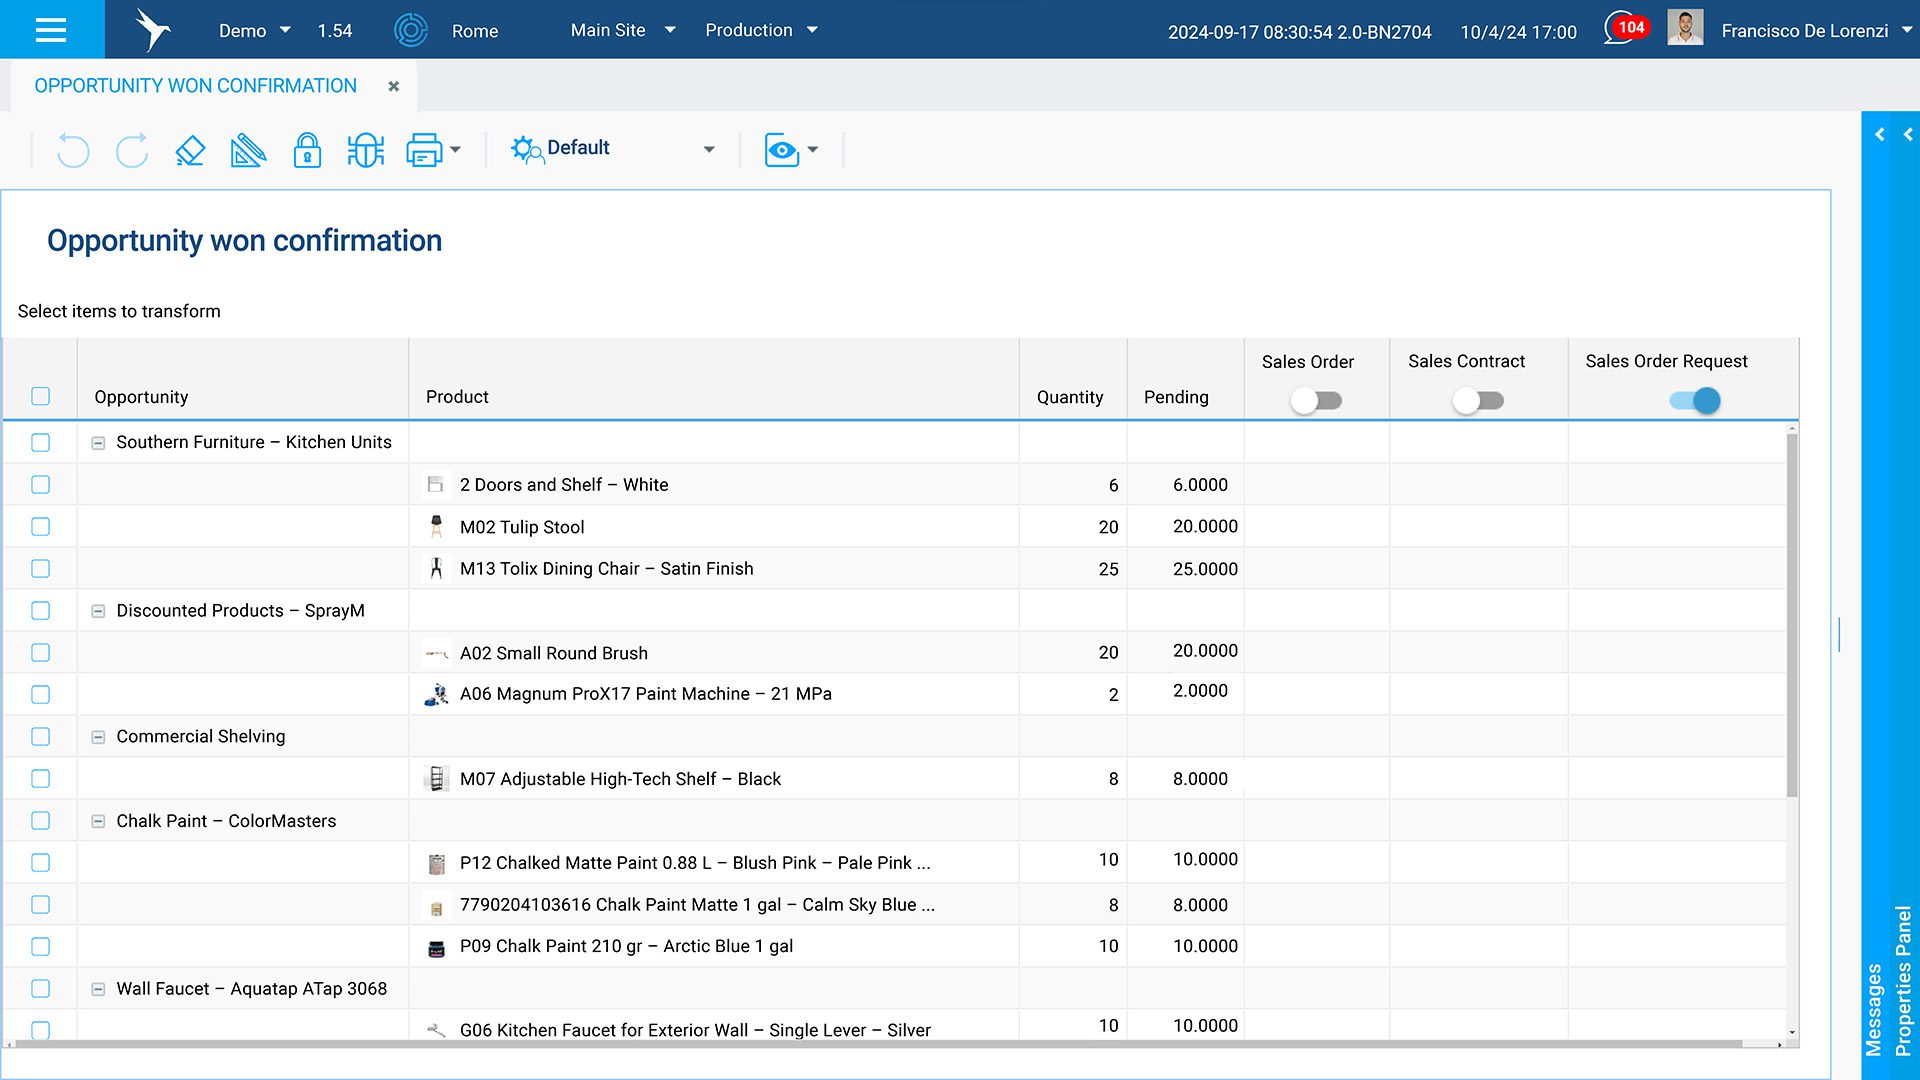Click the padlock lock icon

(x=307, y=150)
